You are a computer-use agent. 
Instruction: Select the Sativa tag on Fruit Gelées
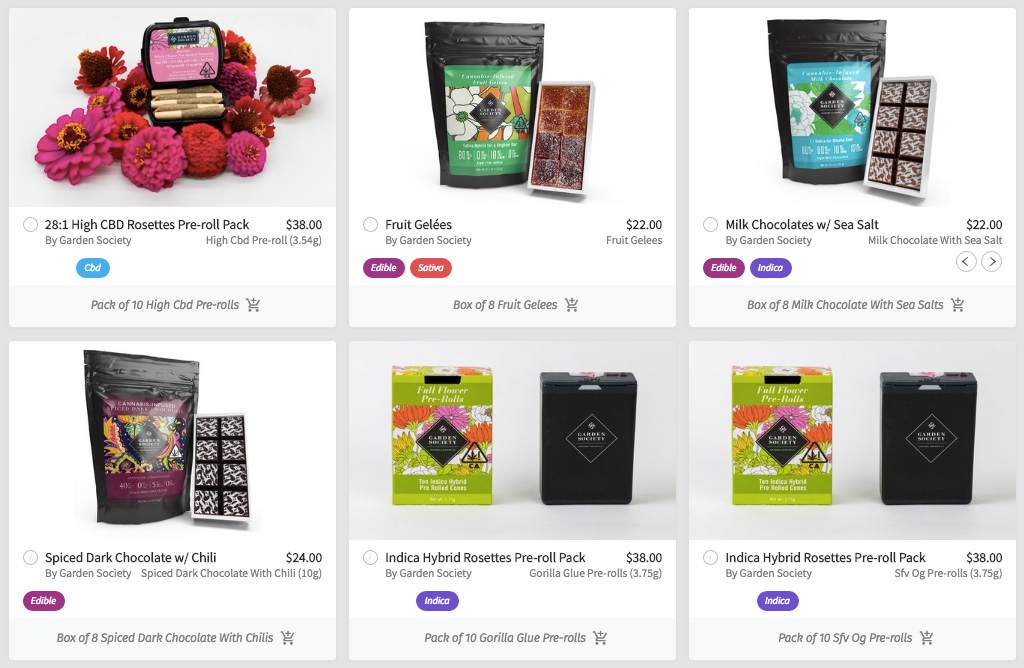click(x=430, y=268)
